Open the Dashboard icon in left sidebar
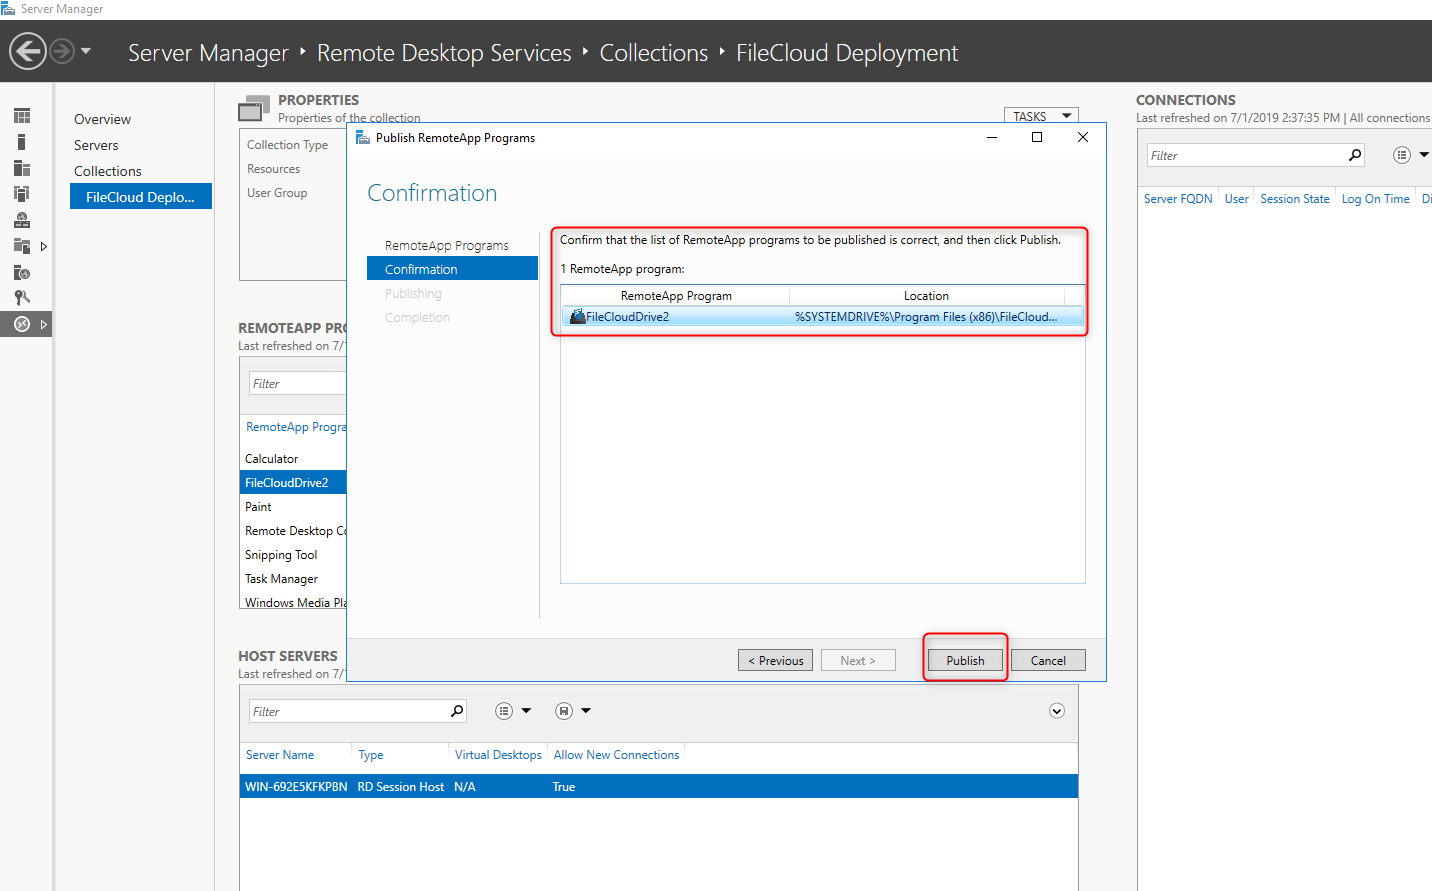Screen dimensions: 1432x891 pos(22,116)
